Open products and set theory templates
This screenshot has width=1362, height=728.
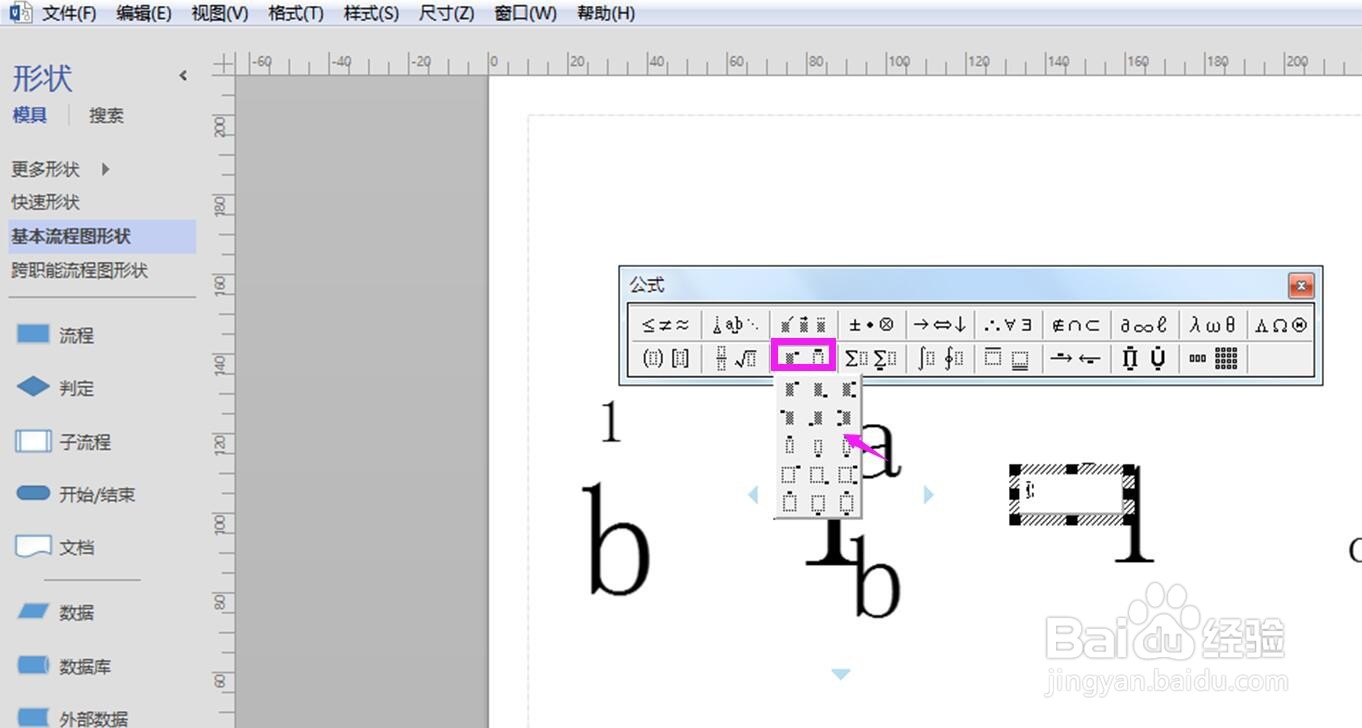(1143, 358)
